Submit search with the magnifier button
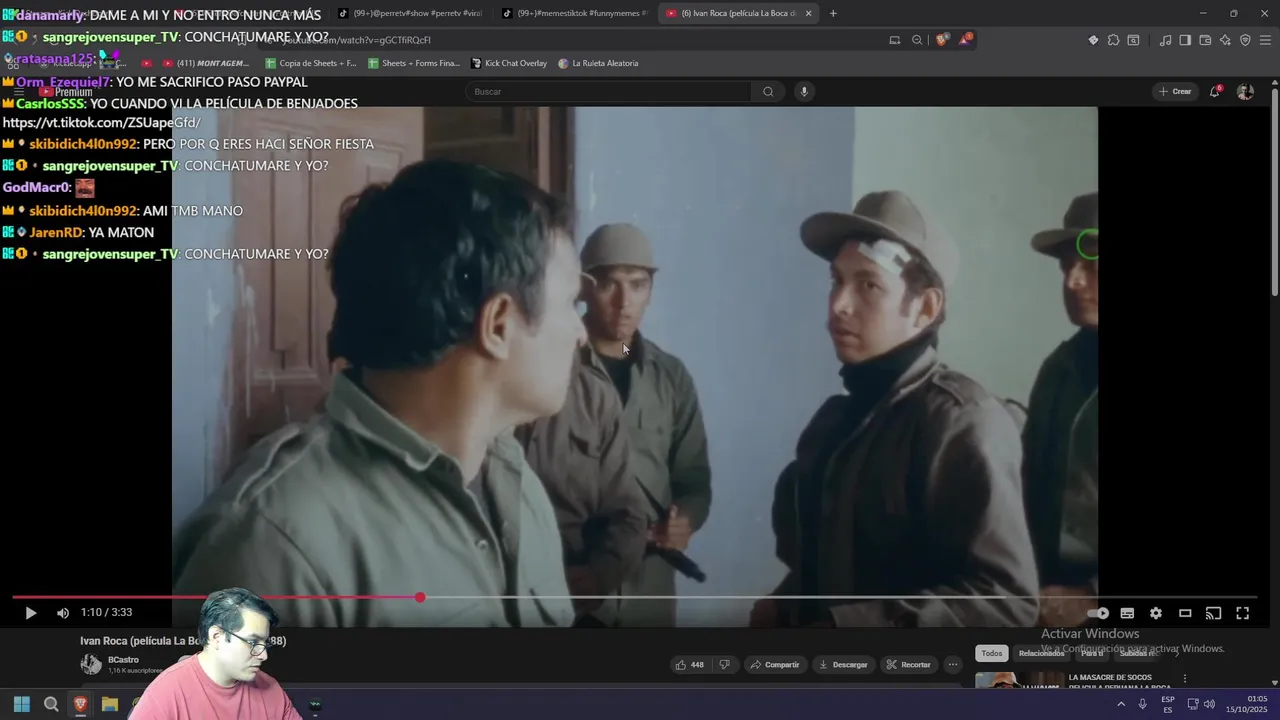Screen dimensions: 1280x720 [768, 92]
